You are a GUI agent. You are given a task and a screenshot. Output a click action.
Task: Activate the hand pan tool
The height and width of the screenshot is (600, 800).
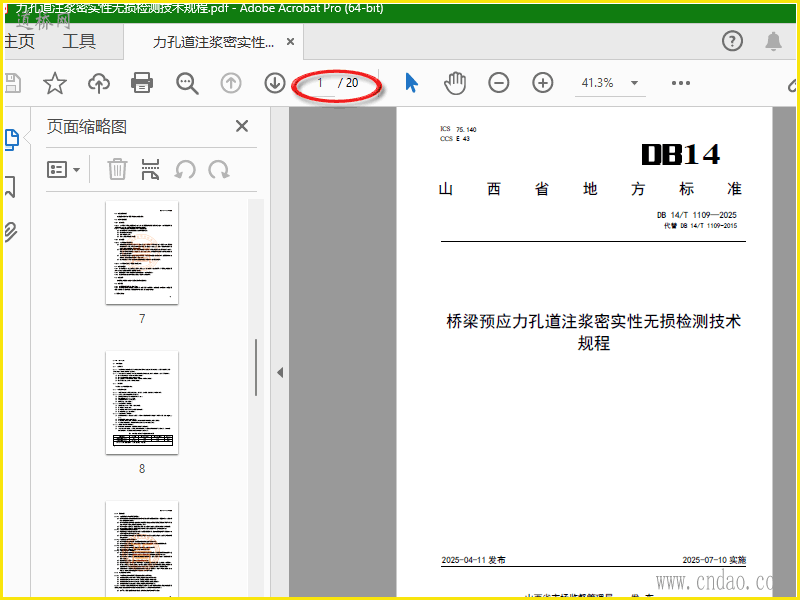tap(455, 83)
